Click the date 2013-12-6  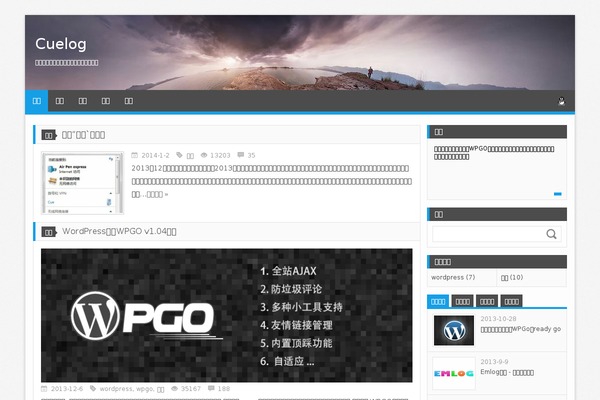67,389
